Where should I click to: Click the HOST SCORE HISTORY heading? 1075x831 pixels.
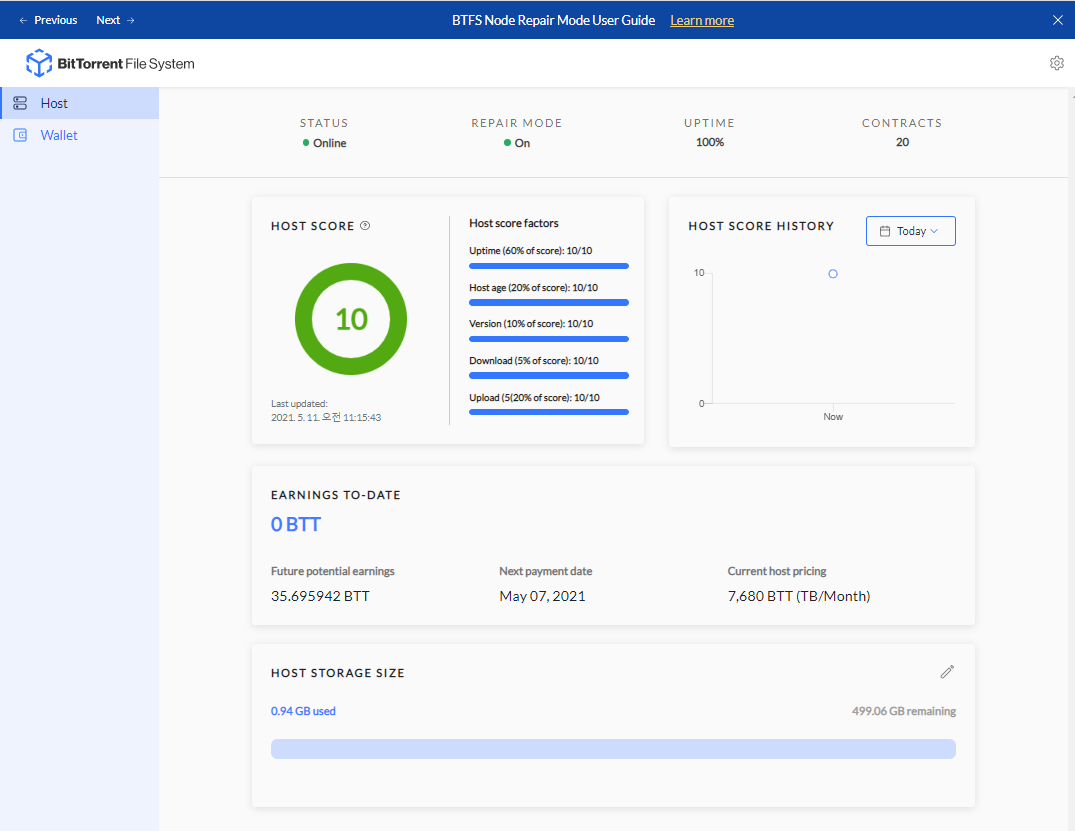tap(761, 226)
